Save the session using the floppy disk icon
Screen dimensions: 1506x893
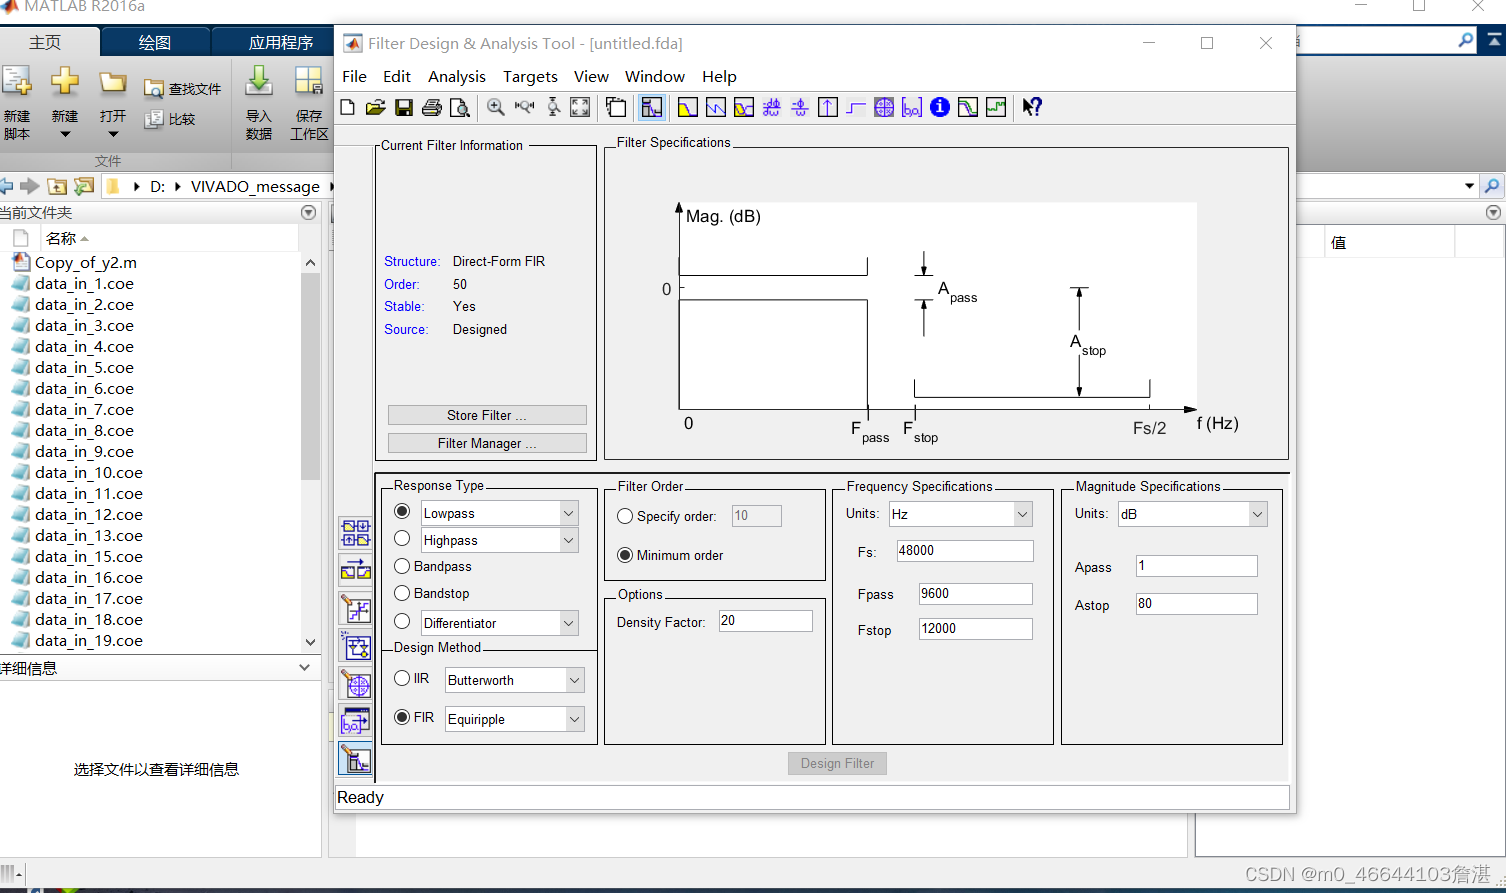(403, 107)
